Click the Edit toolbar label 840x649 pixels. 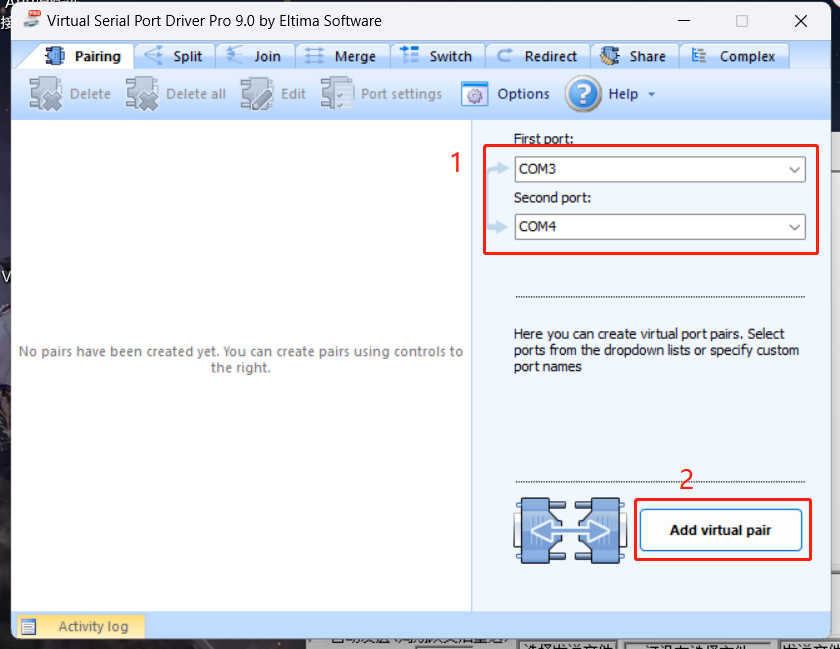coord(293,94)
